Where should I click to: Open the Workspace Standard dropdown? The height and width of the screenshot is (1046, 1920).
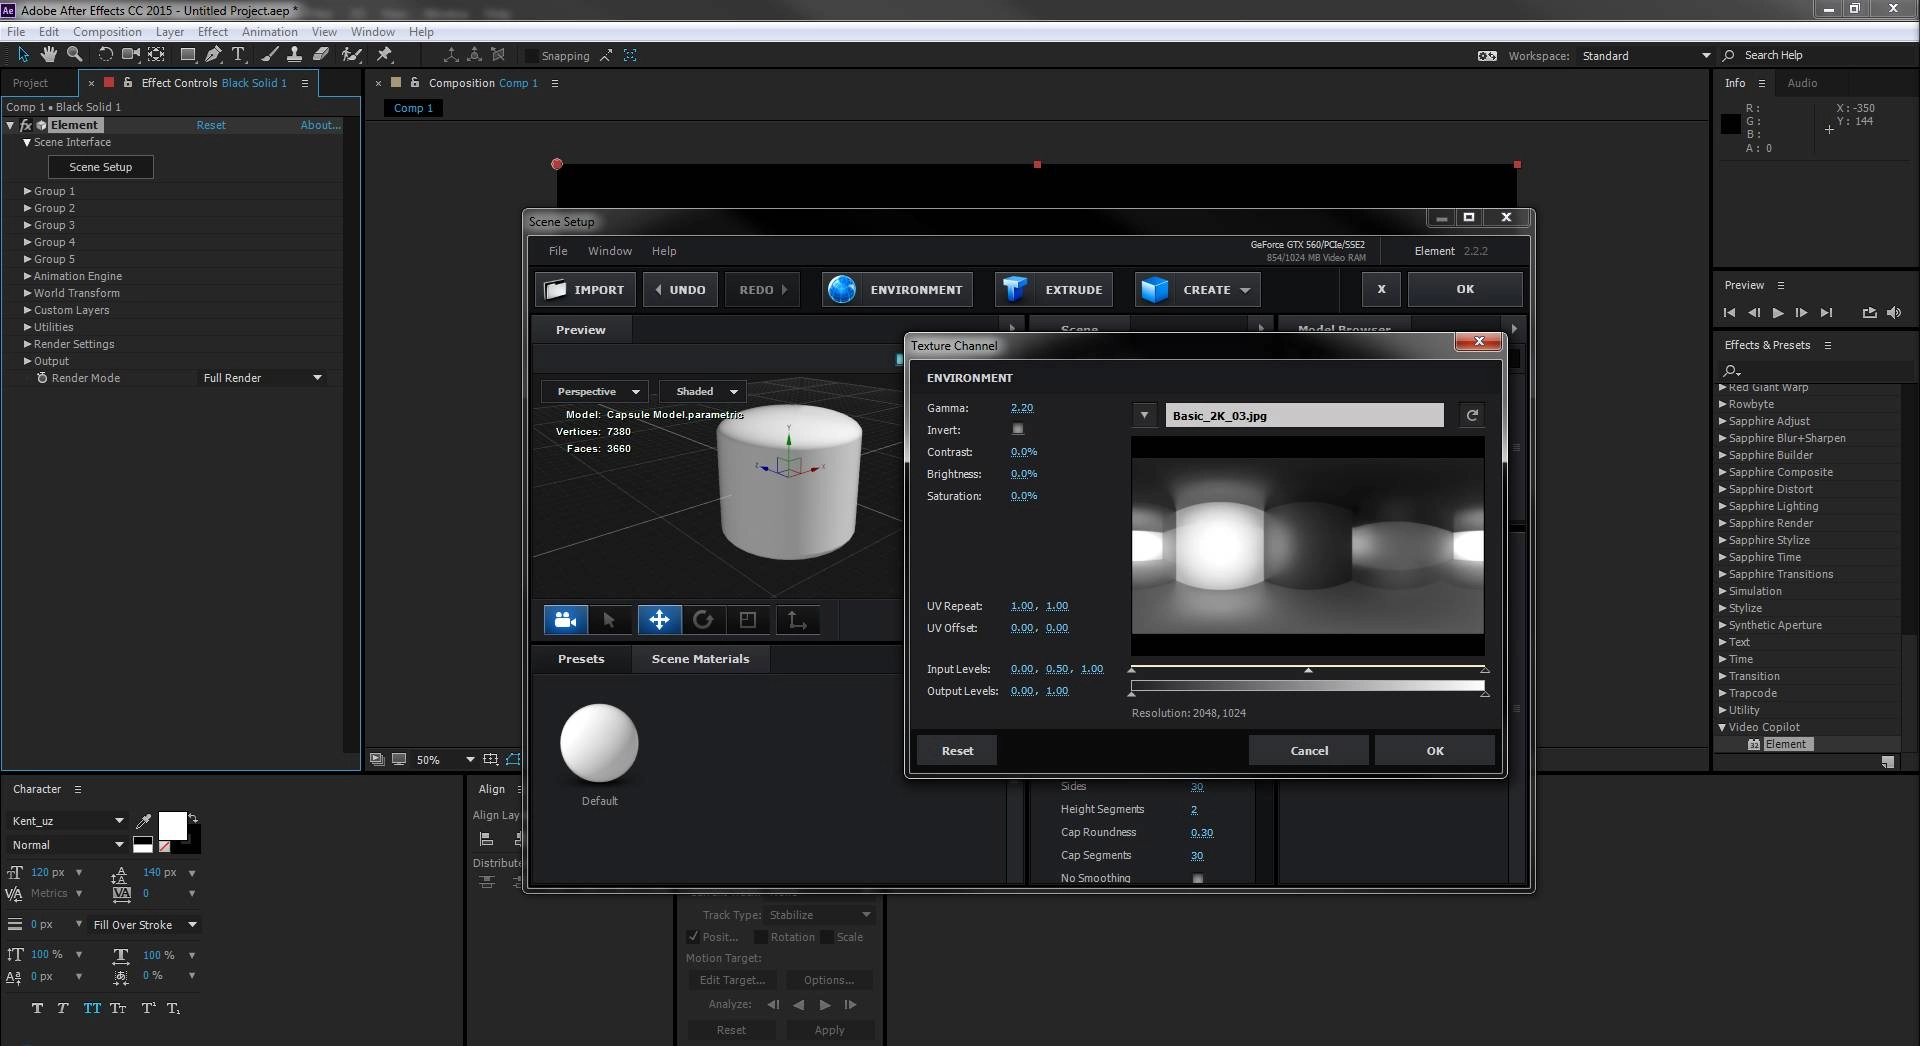[1646, 56]
